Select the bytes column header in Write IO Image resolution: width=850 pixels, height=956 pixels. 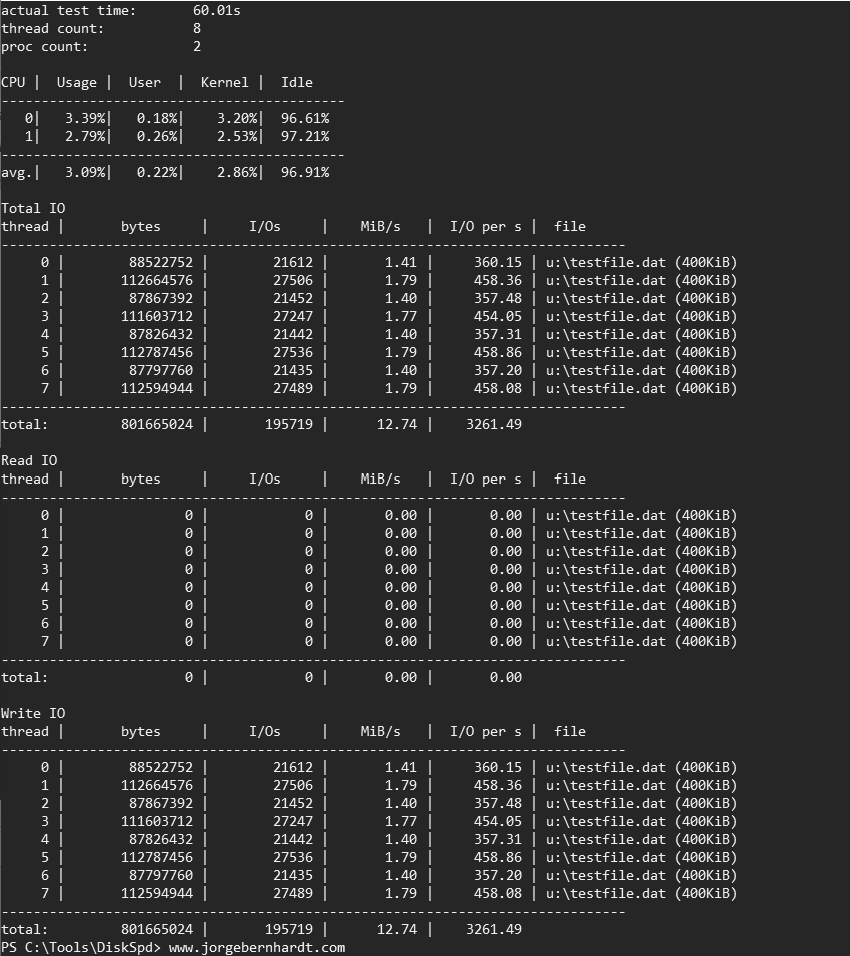point(140,731)
